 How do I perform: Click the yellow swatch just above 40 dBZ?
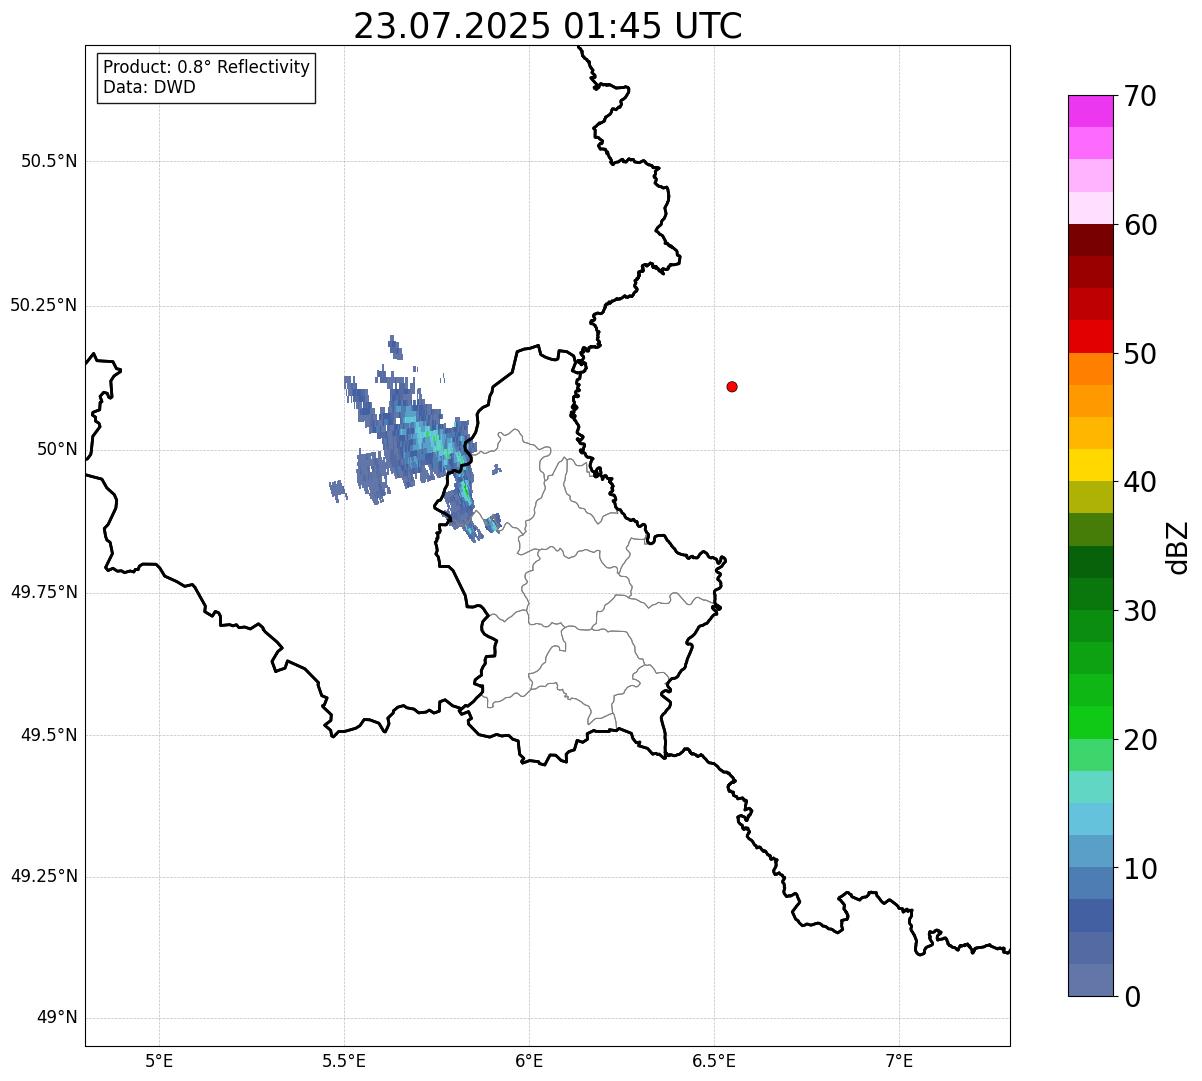click(x=1091, y=465)
